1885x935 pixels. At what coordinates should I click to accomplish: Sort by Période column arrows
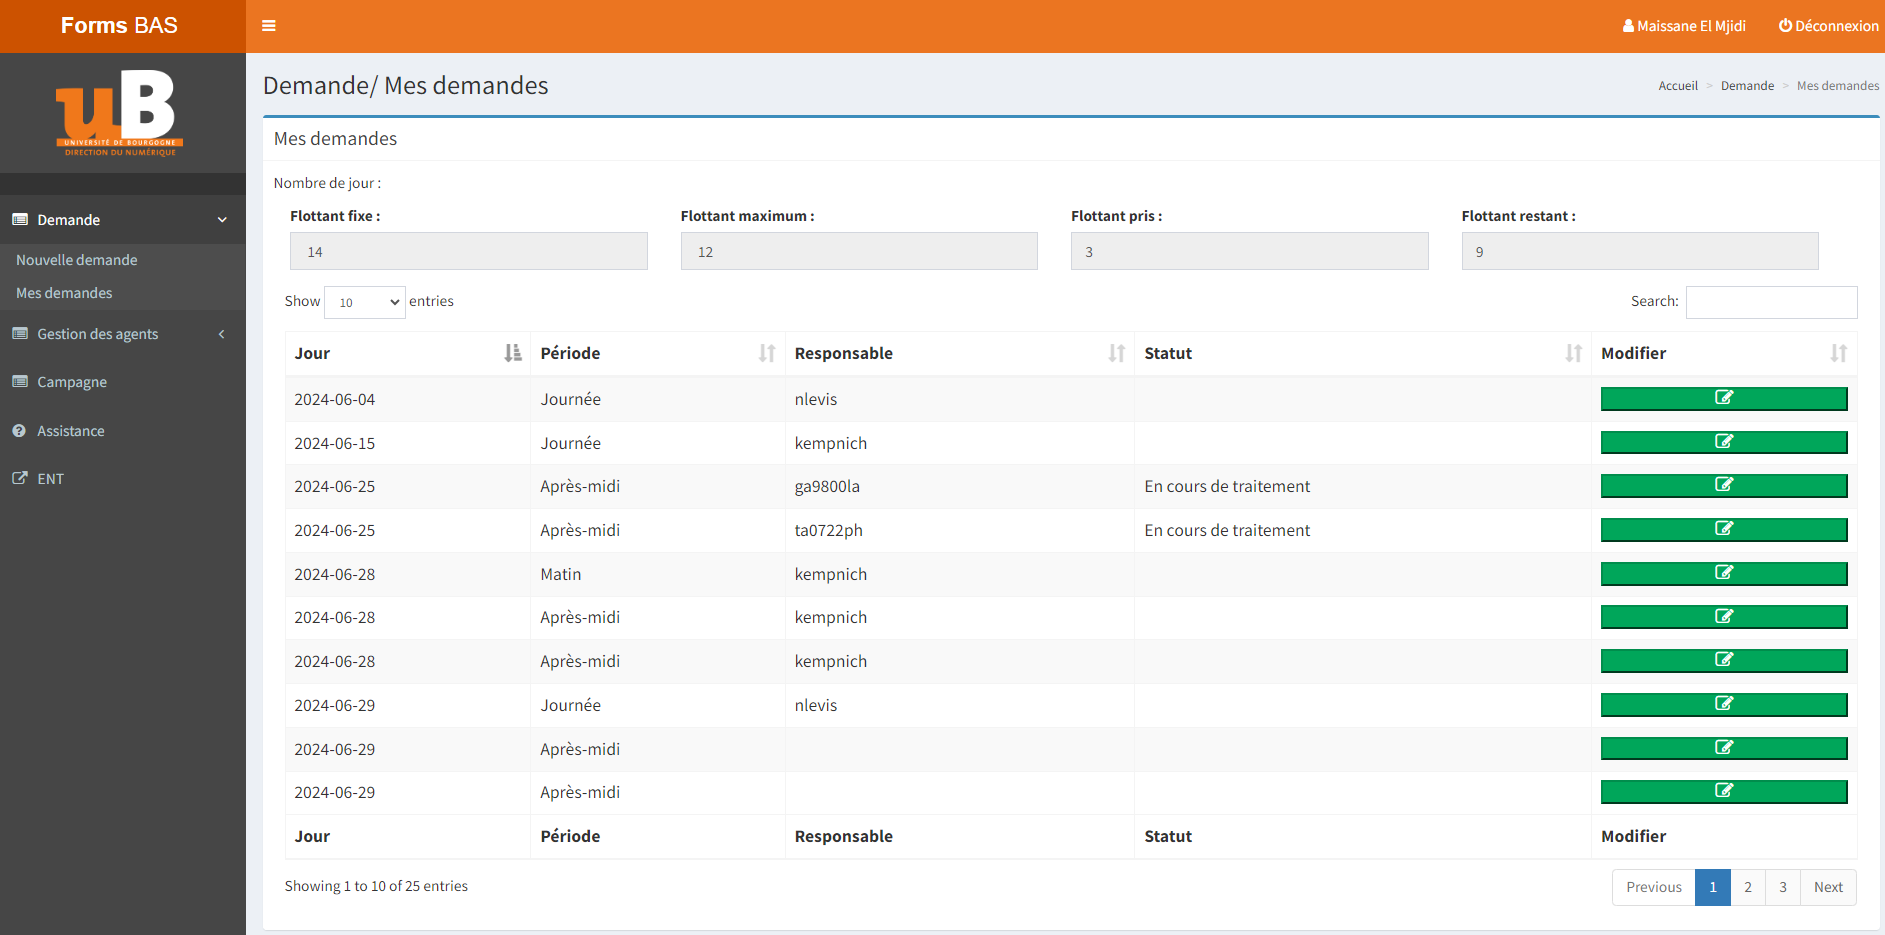click(767, 353)
